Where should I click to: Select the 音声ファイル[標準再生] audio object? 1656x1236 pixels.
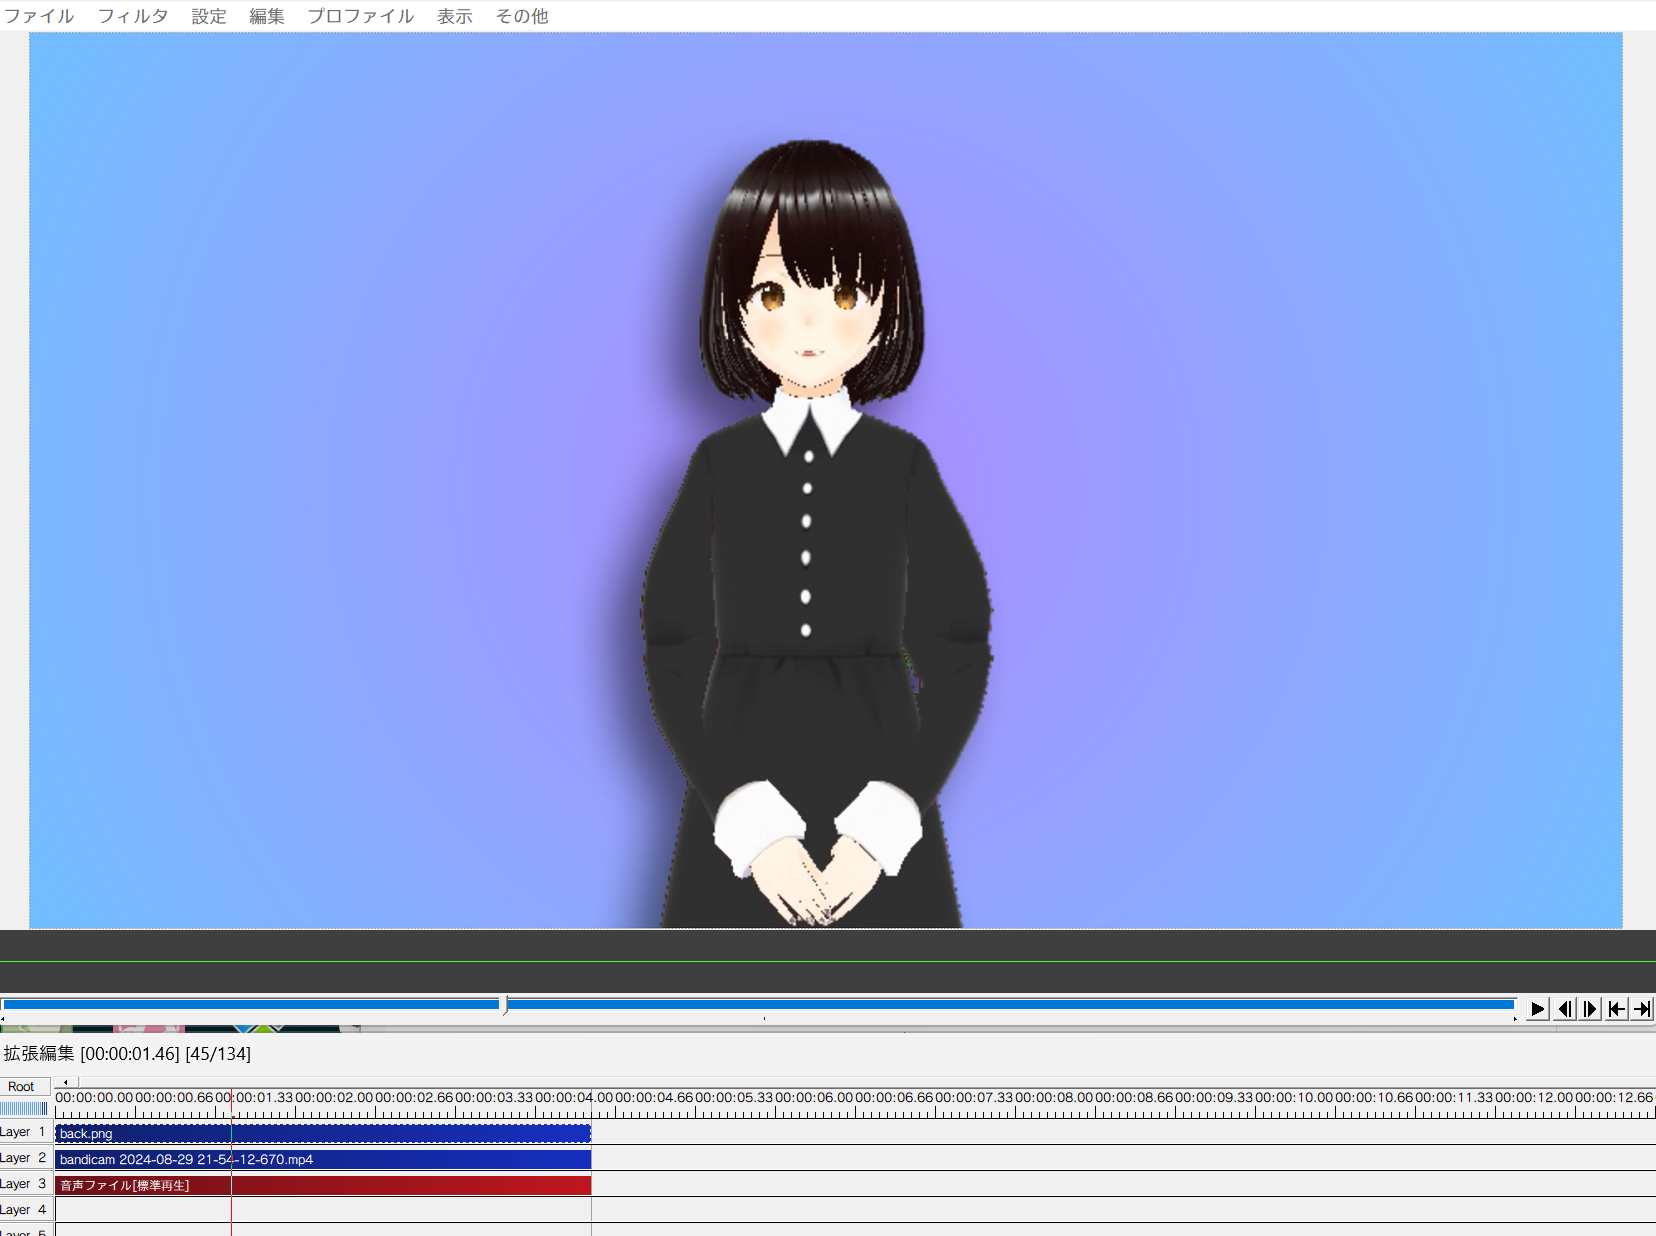click(x=323, y=1185)
